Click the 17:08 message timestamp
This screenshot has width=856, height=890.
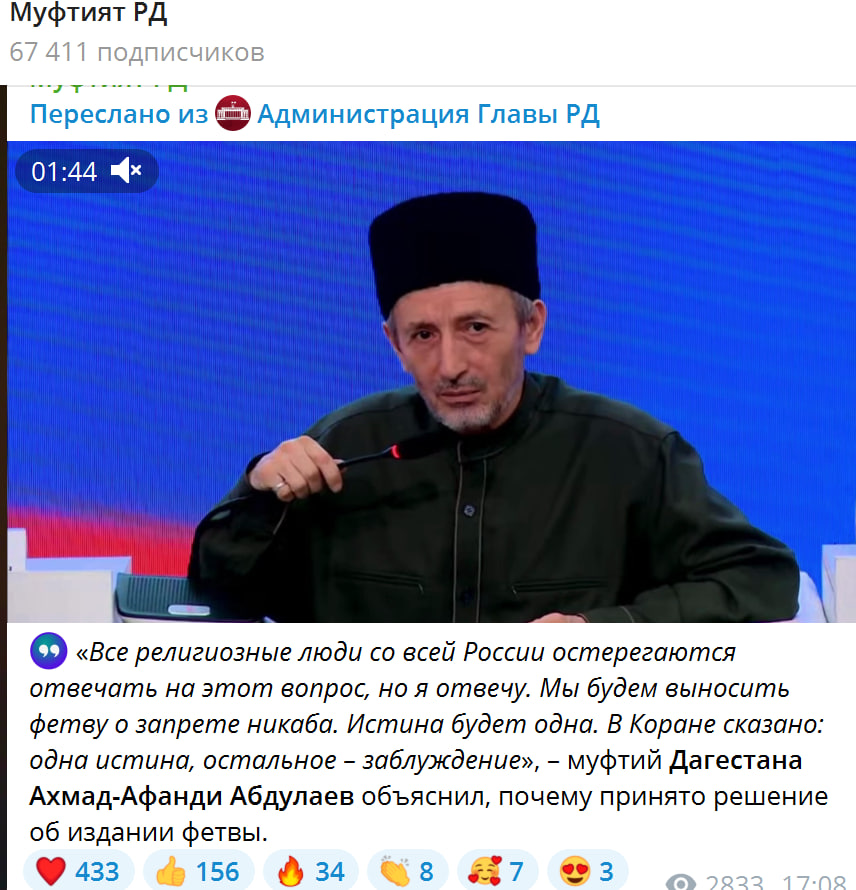814,883
